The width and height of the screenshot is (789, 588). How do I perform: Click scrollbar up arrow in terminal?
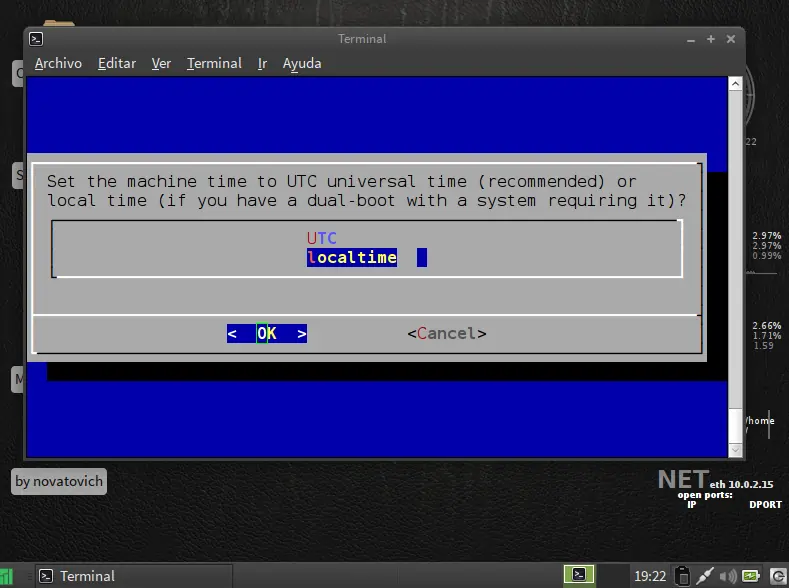[735, 83]
